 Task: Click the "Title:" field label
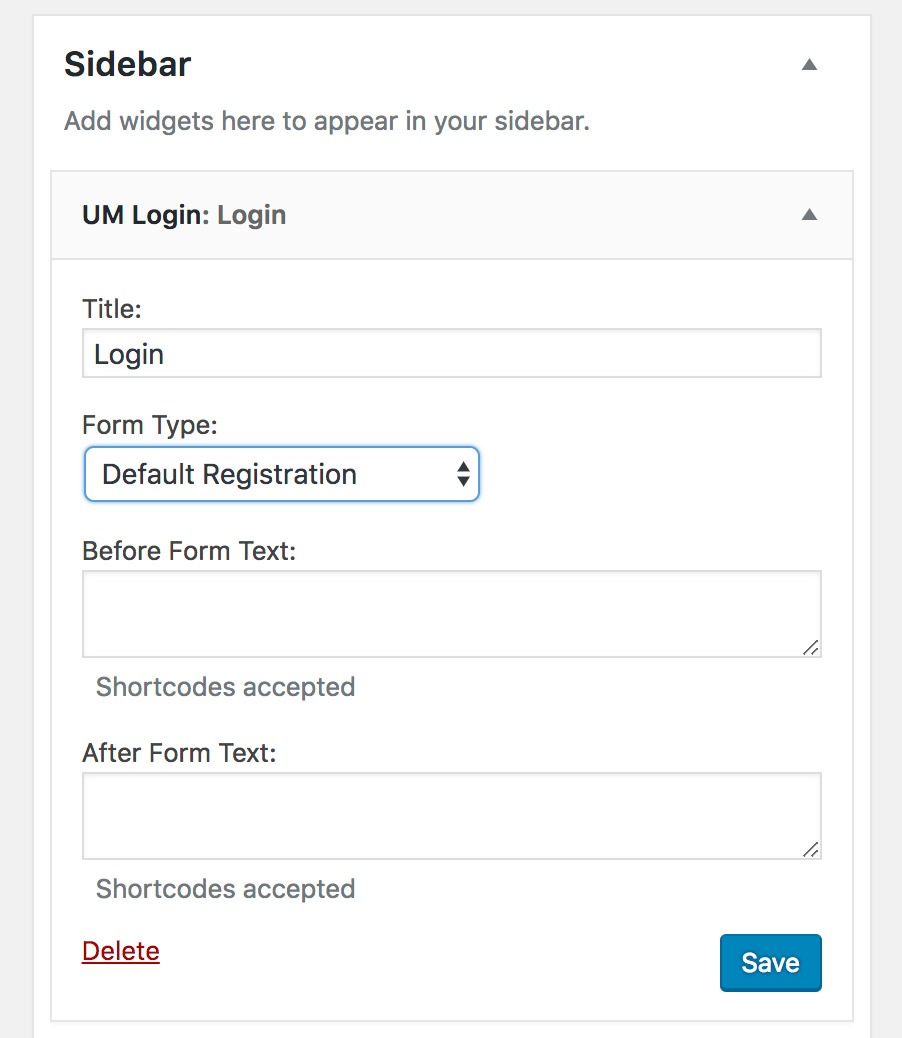[112, 310]
